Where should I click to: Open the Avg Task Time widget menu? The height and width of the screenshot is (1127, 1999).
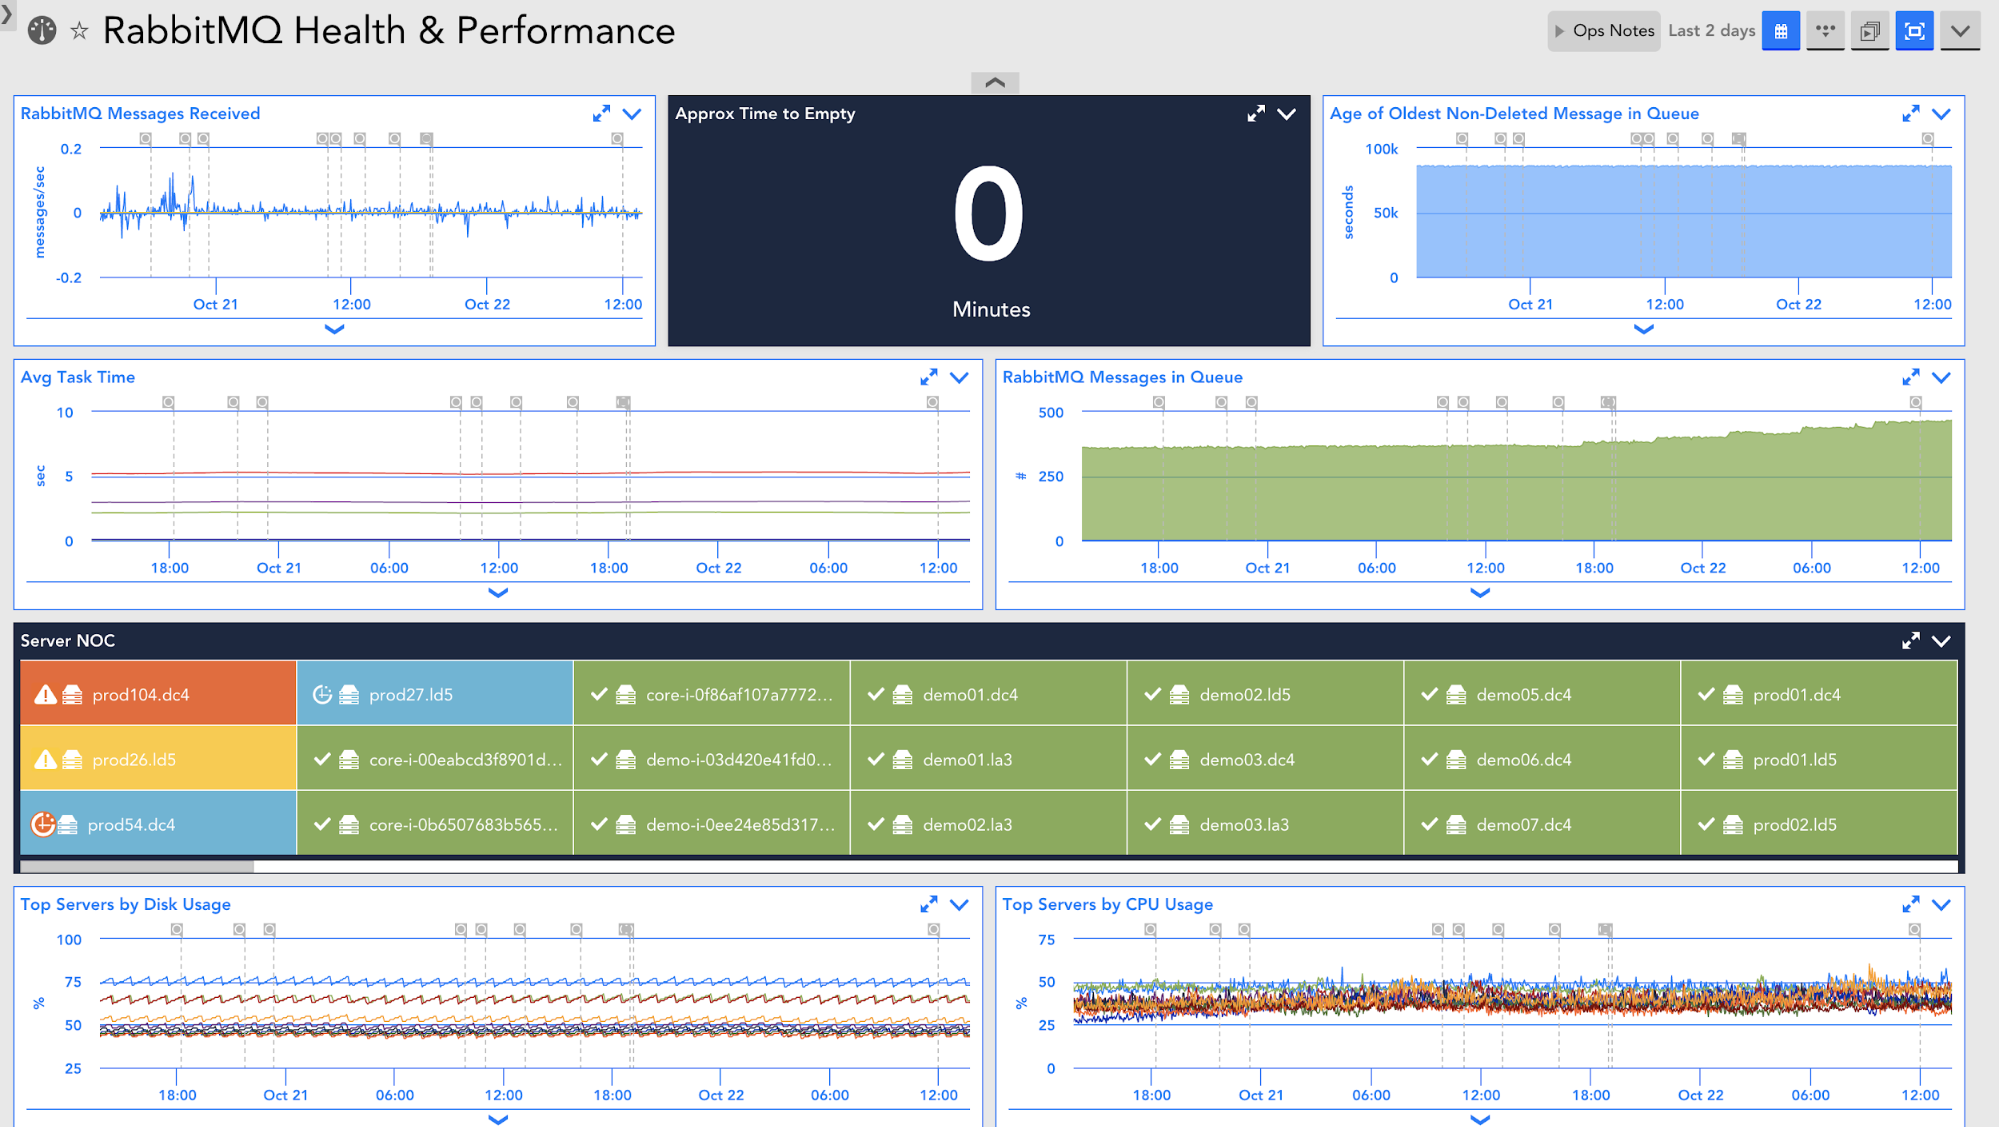pyautogui.click(x=960, y=377)
